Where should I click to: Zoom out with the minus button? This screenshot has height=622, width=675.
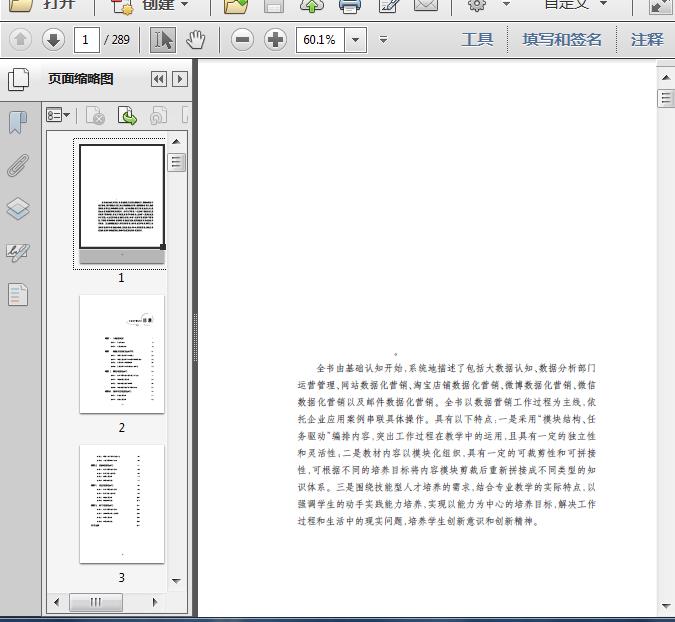(242, 40)
